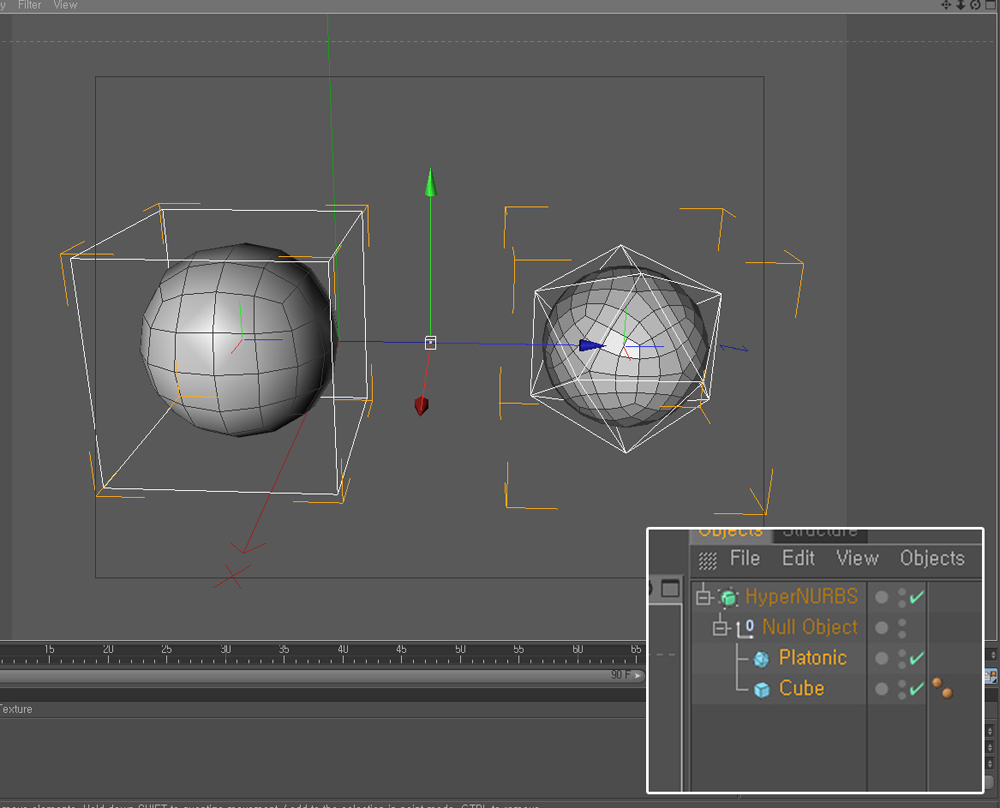This screenshot has width=1000, height=808.
Task: Click the HyperNURBS object icon
Action: [x=729, y=597]
